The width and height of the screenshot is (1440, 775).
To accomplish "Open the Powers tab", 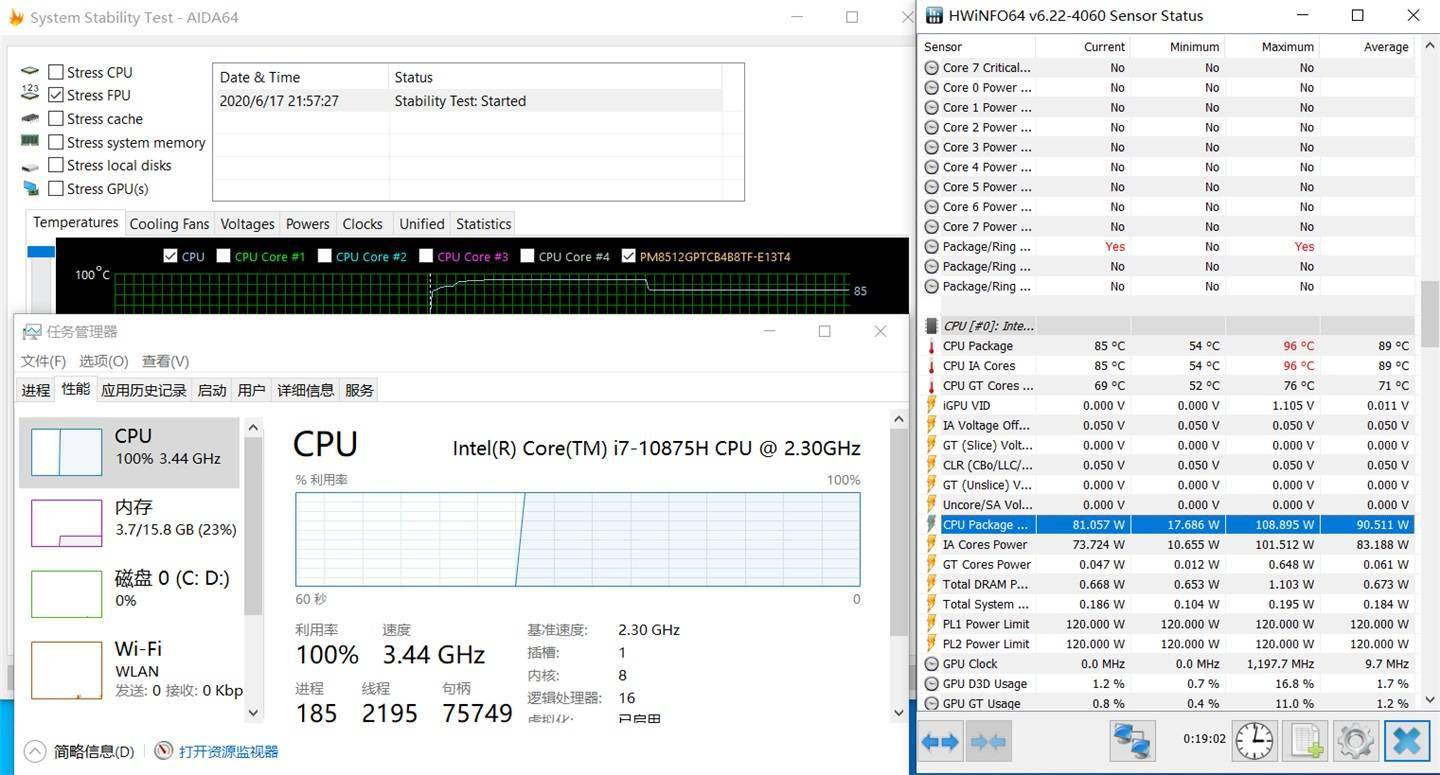I will (x=307, y=224).
